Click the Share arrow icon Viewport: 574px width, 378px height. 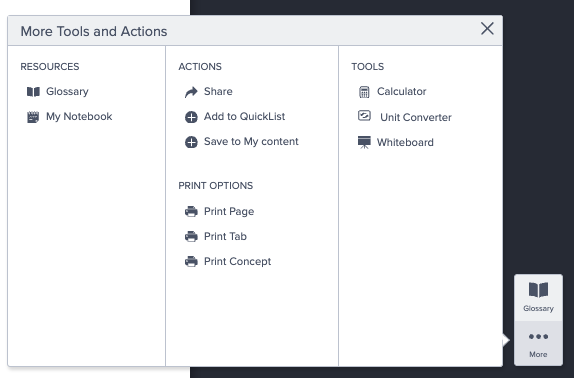tap(191, 92)
